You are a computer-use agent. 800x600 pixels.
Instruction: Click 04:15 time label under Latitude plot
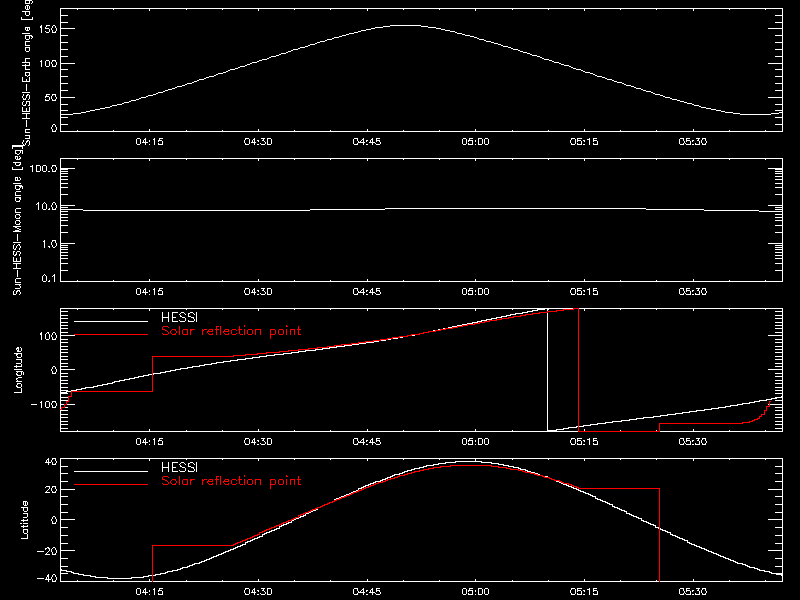(149, 592)
